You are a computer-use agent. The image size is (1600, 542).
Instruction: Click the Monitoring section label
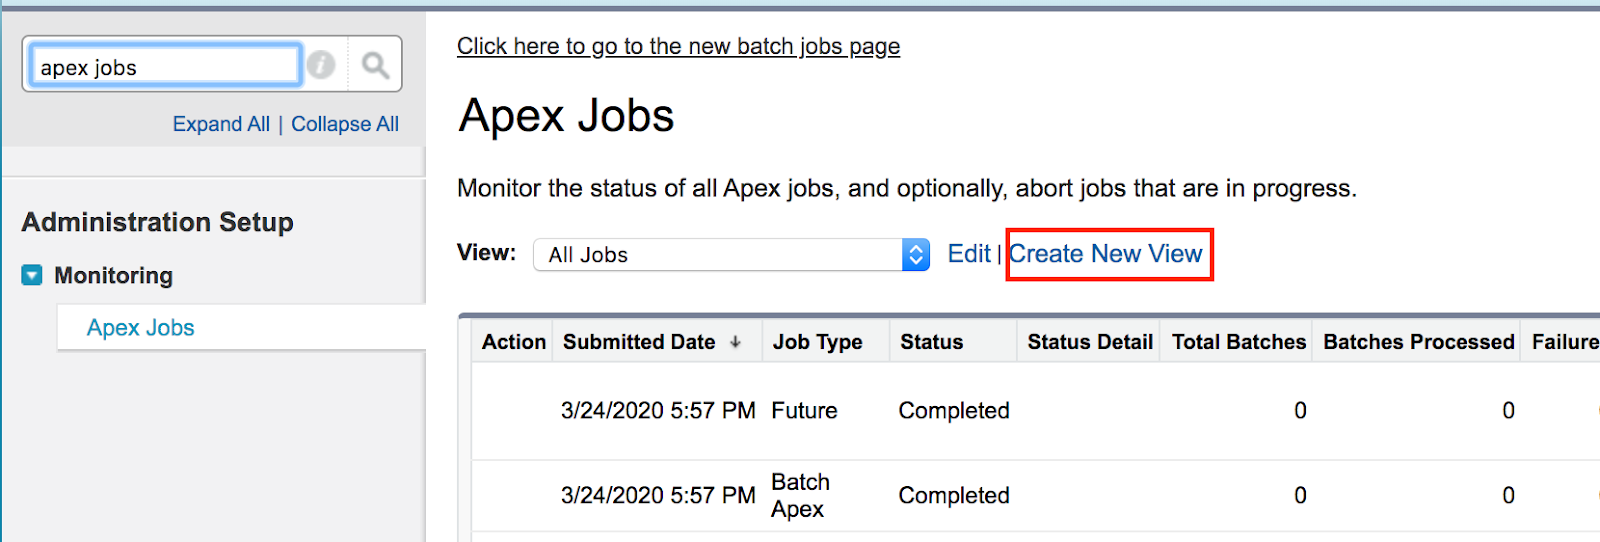pos(113,275)
